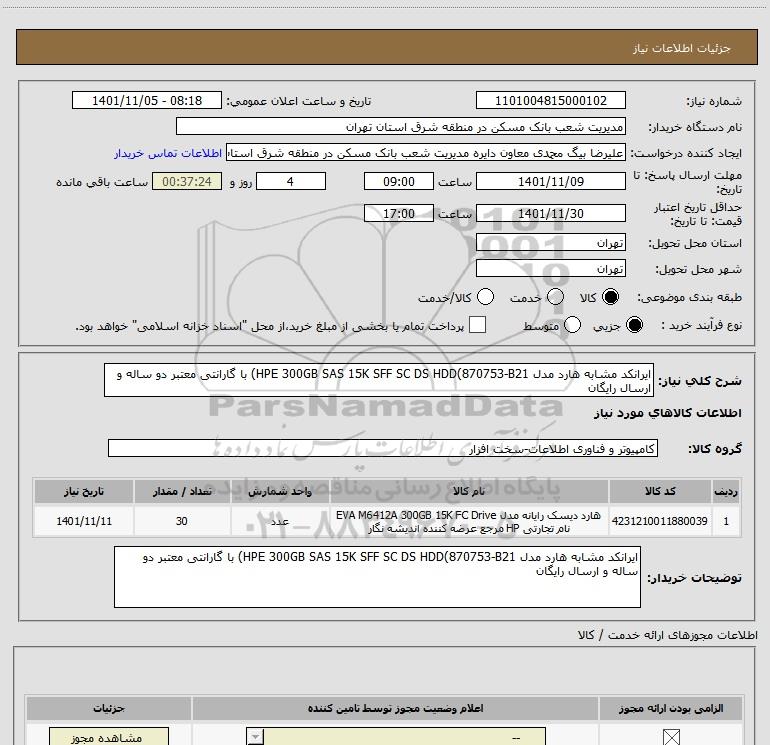The image size is (770, 745).
Task: Click the quantity cell 30
Action: (x=182, y=522)
